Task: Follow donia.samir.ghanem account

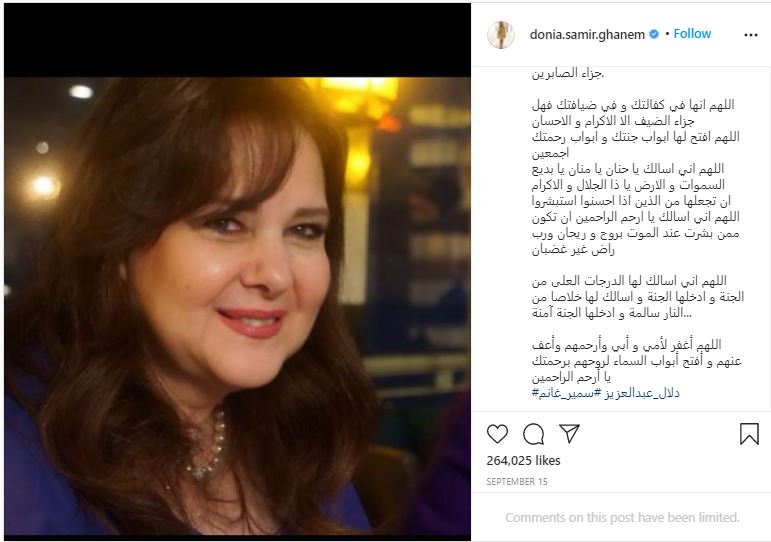Action: click(692, 33)
